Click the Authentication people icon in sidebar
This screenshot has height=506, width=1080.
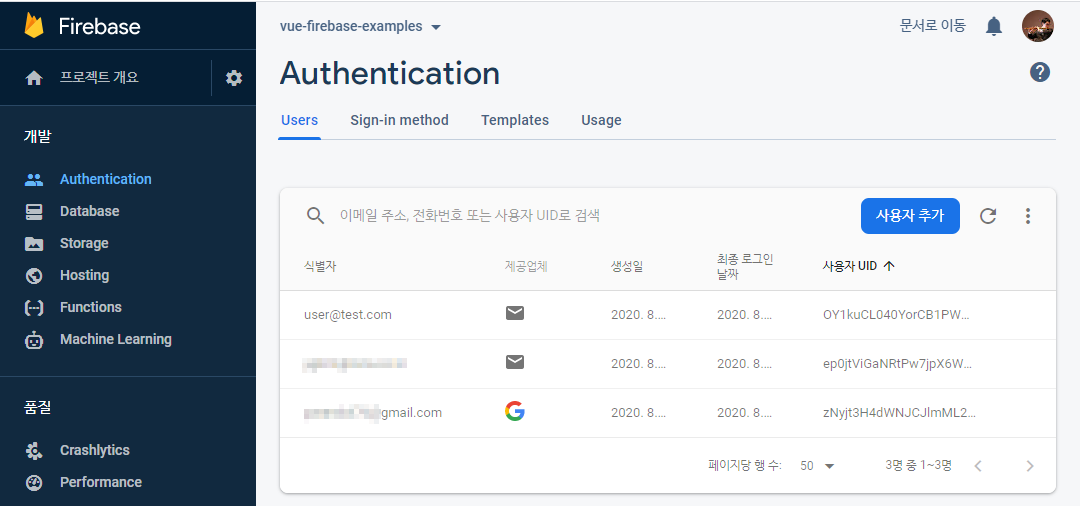tap(34, 180)
